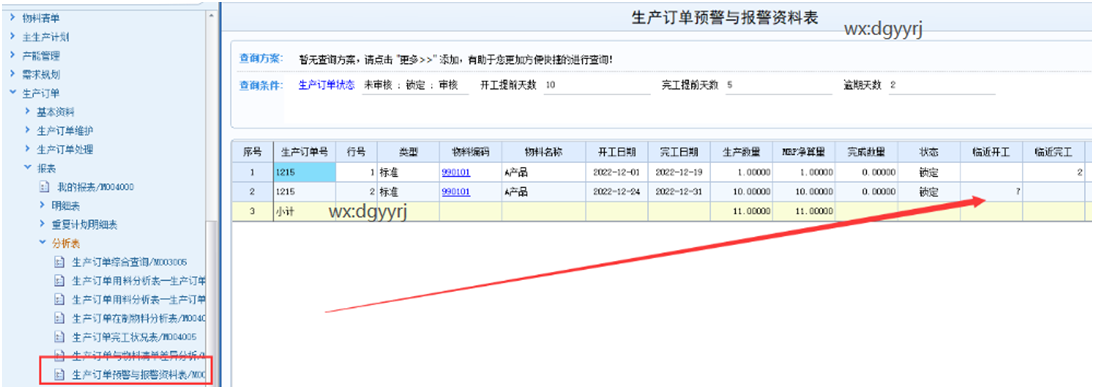Expand the 基本资料 node
Viewport: 1094px width, 389px height.
pos(27,112)
